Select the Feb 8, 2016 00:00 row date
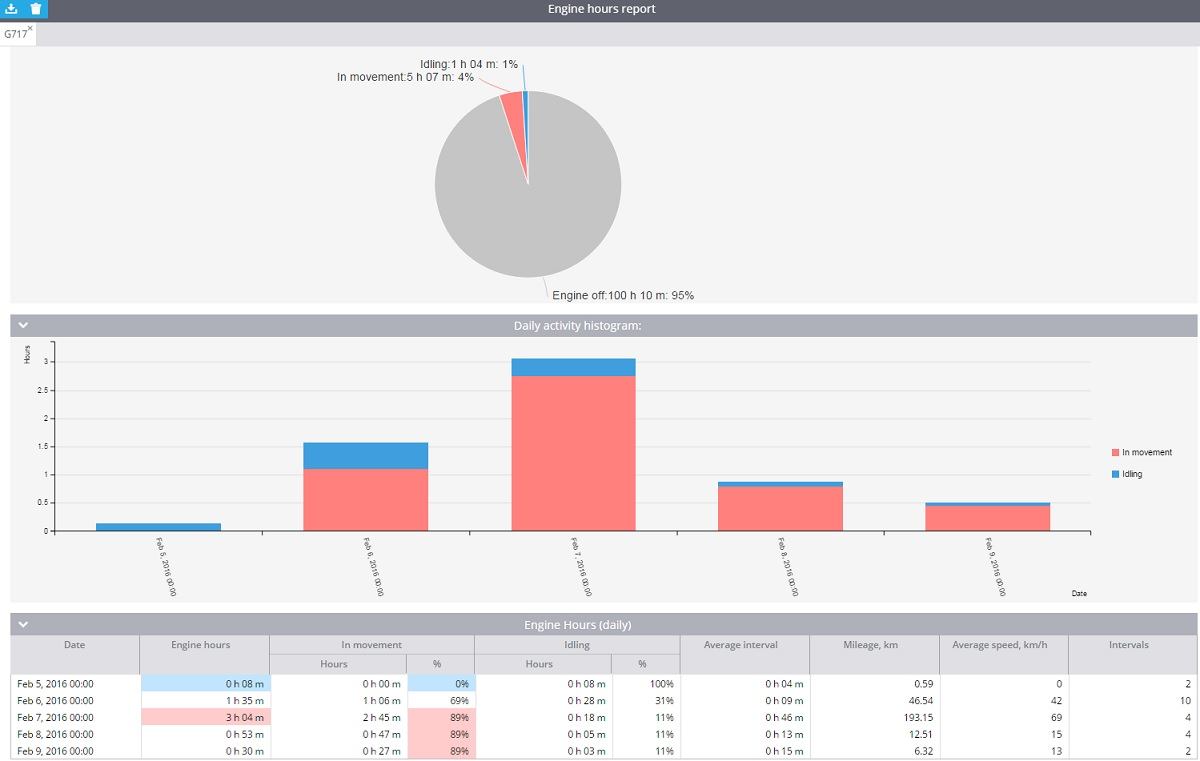Image resolution: width=1200 pixels, height=761 pixels. tap(55, 734)
